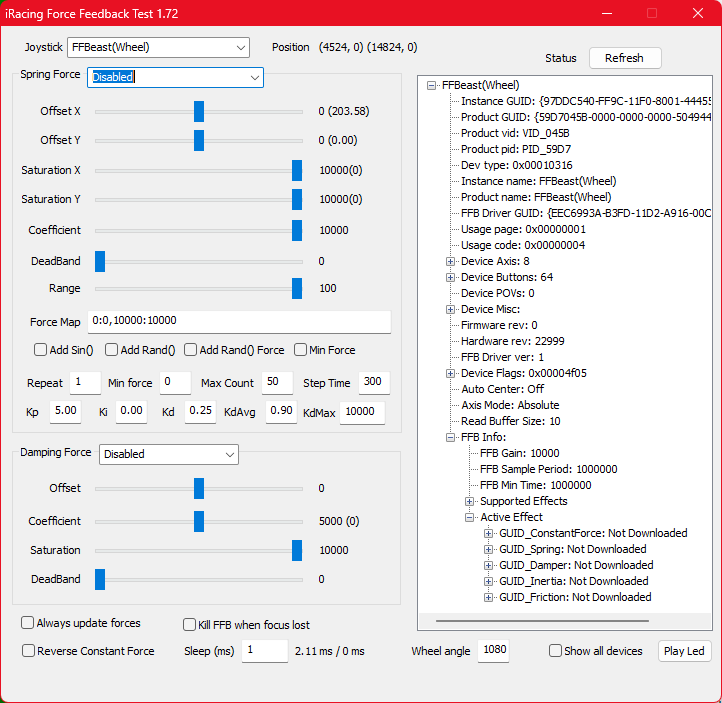Image resolution: width=722 pixels, height=703 pixels.
Task: Click the spring Coefficient slider handle
Action: point(297,230)
